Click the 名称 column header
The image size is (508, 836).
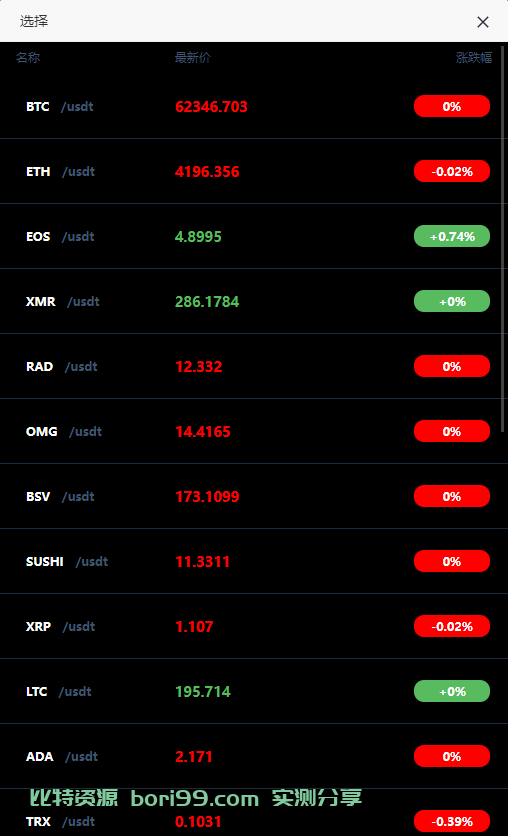point(28,58)
